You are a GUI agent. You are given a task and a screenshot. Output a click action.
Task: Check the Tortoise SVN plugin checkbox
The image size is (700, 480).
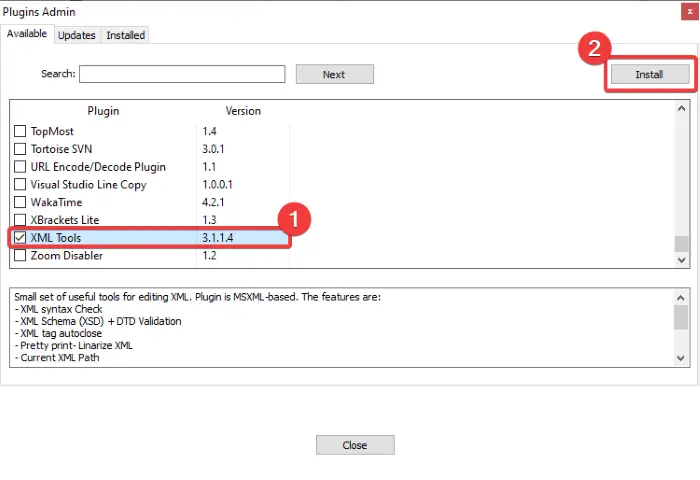[20, 149]
